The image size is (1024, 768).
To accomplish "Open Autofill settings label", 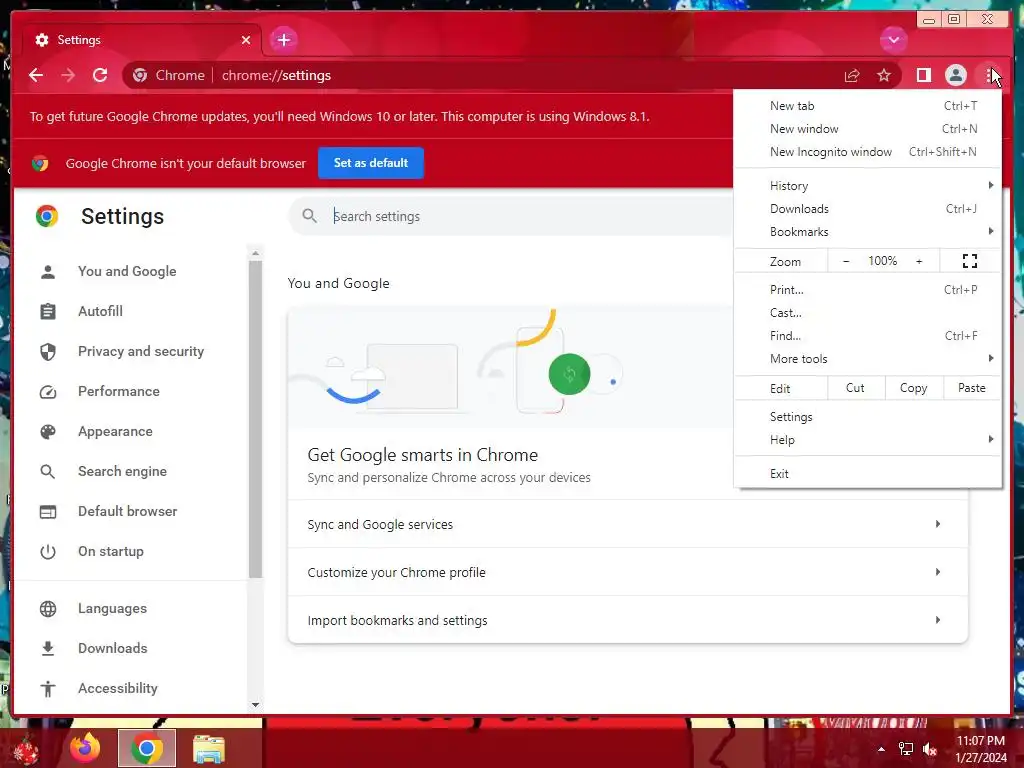I will click(101, 312).
